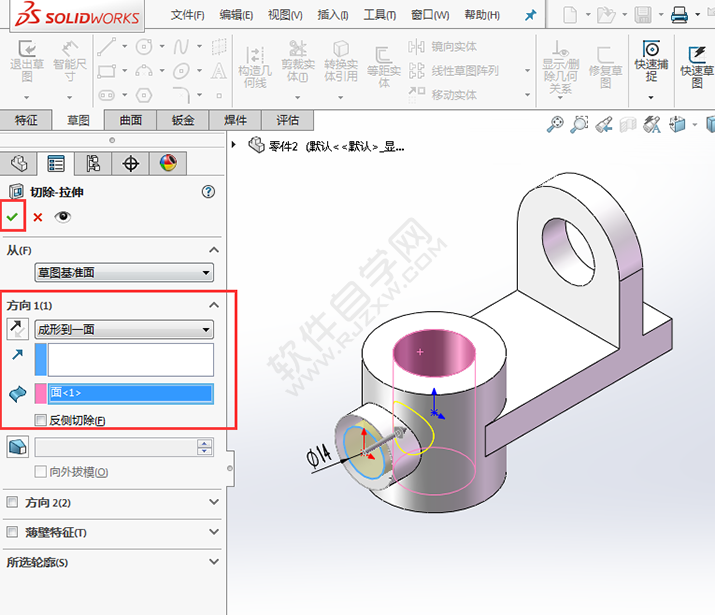Image resolution: width=715 pixels, height=615 pixels.
Task: Confirm cut-extrude with green checkmark
Action: pos(12,217)
